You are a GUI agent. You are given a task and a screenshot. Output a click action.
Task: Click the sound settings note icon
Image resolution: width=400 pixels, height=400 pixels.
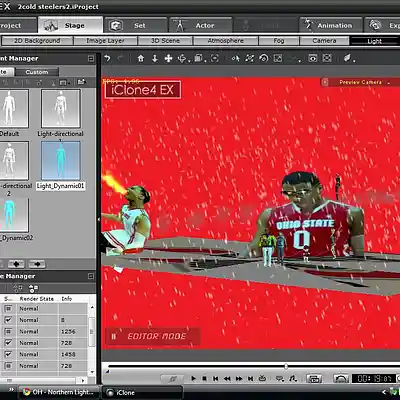[293, 378]
